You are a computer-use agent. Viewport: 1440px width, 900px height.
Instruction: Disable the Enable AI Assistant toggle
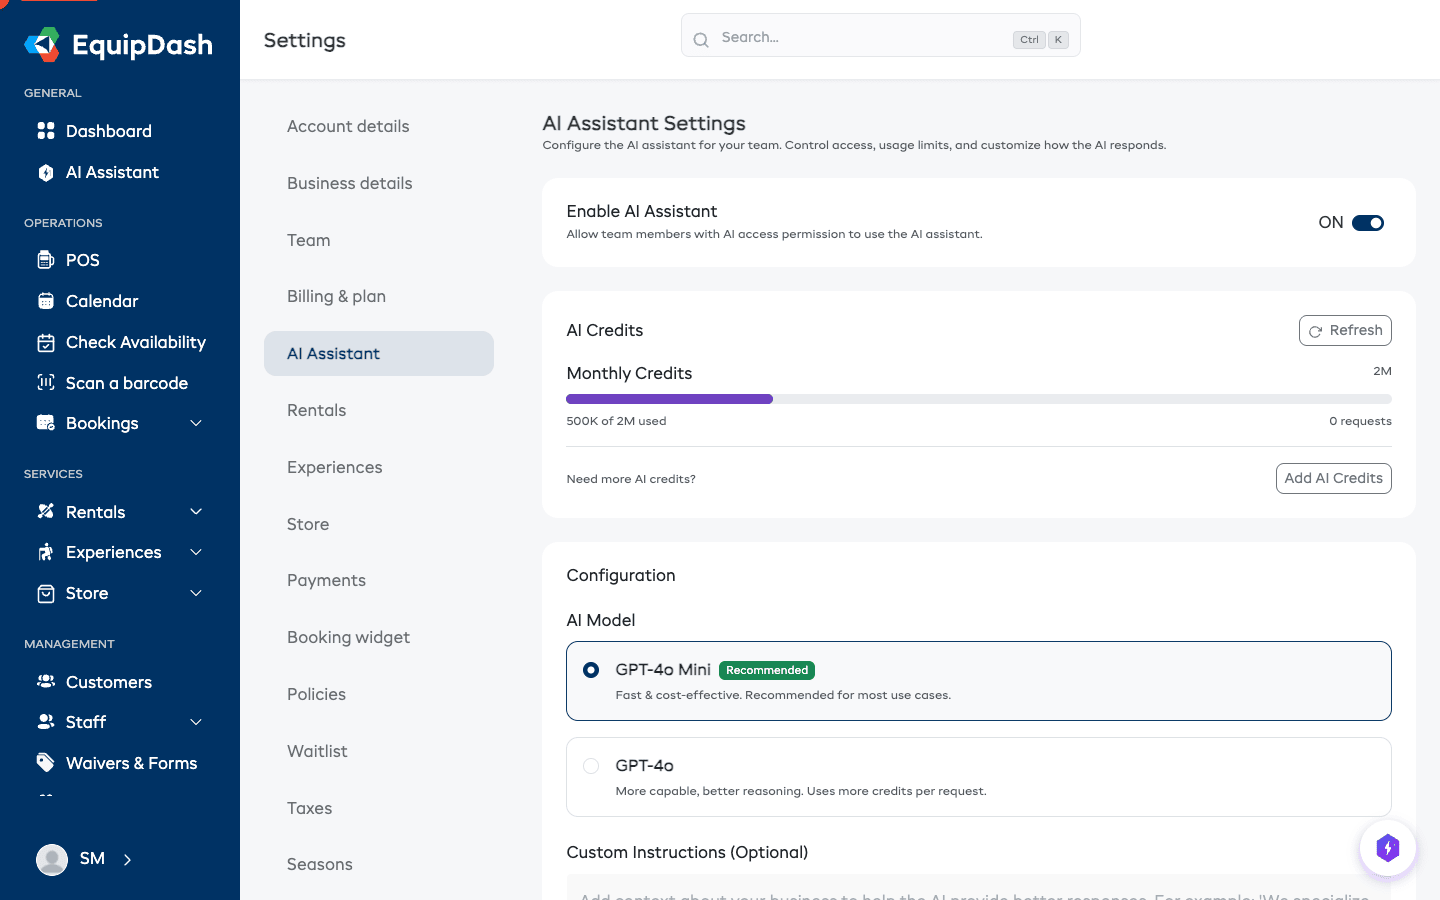click(1369, 223)
